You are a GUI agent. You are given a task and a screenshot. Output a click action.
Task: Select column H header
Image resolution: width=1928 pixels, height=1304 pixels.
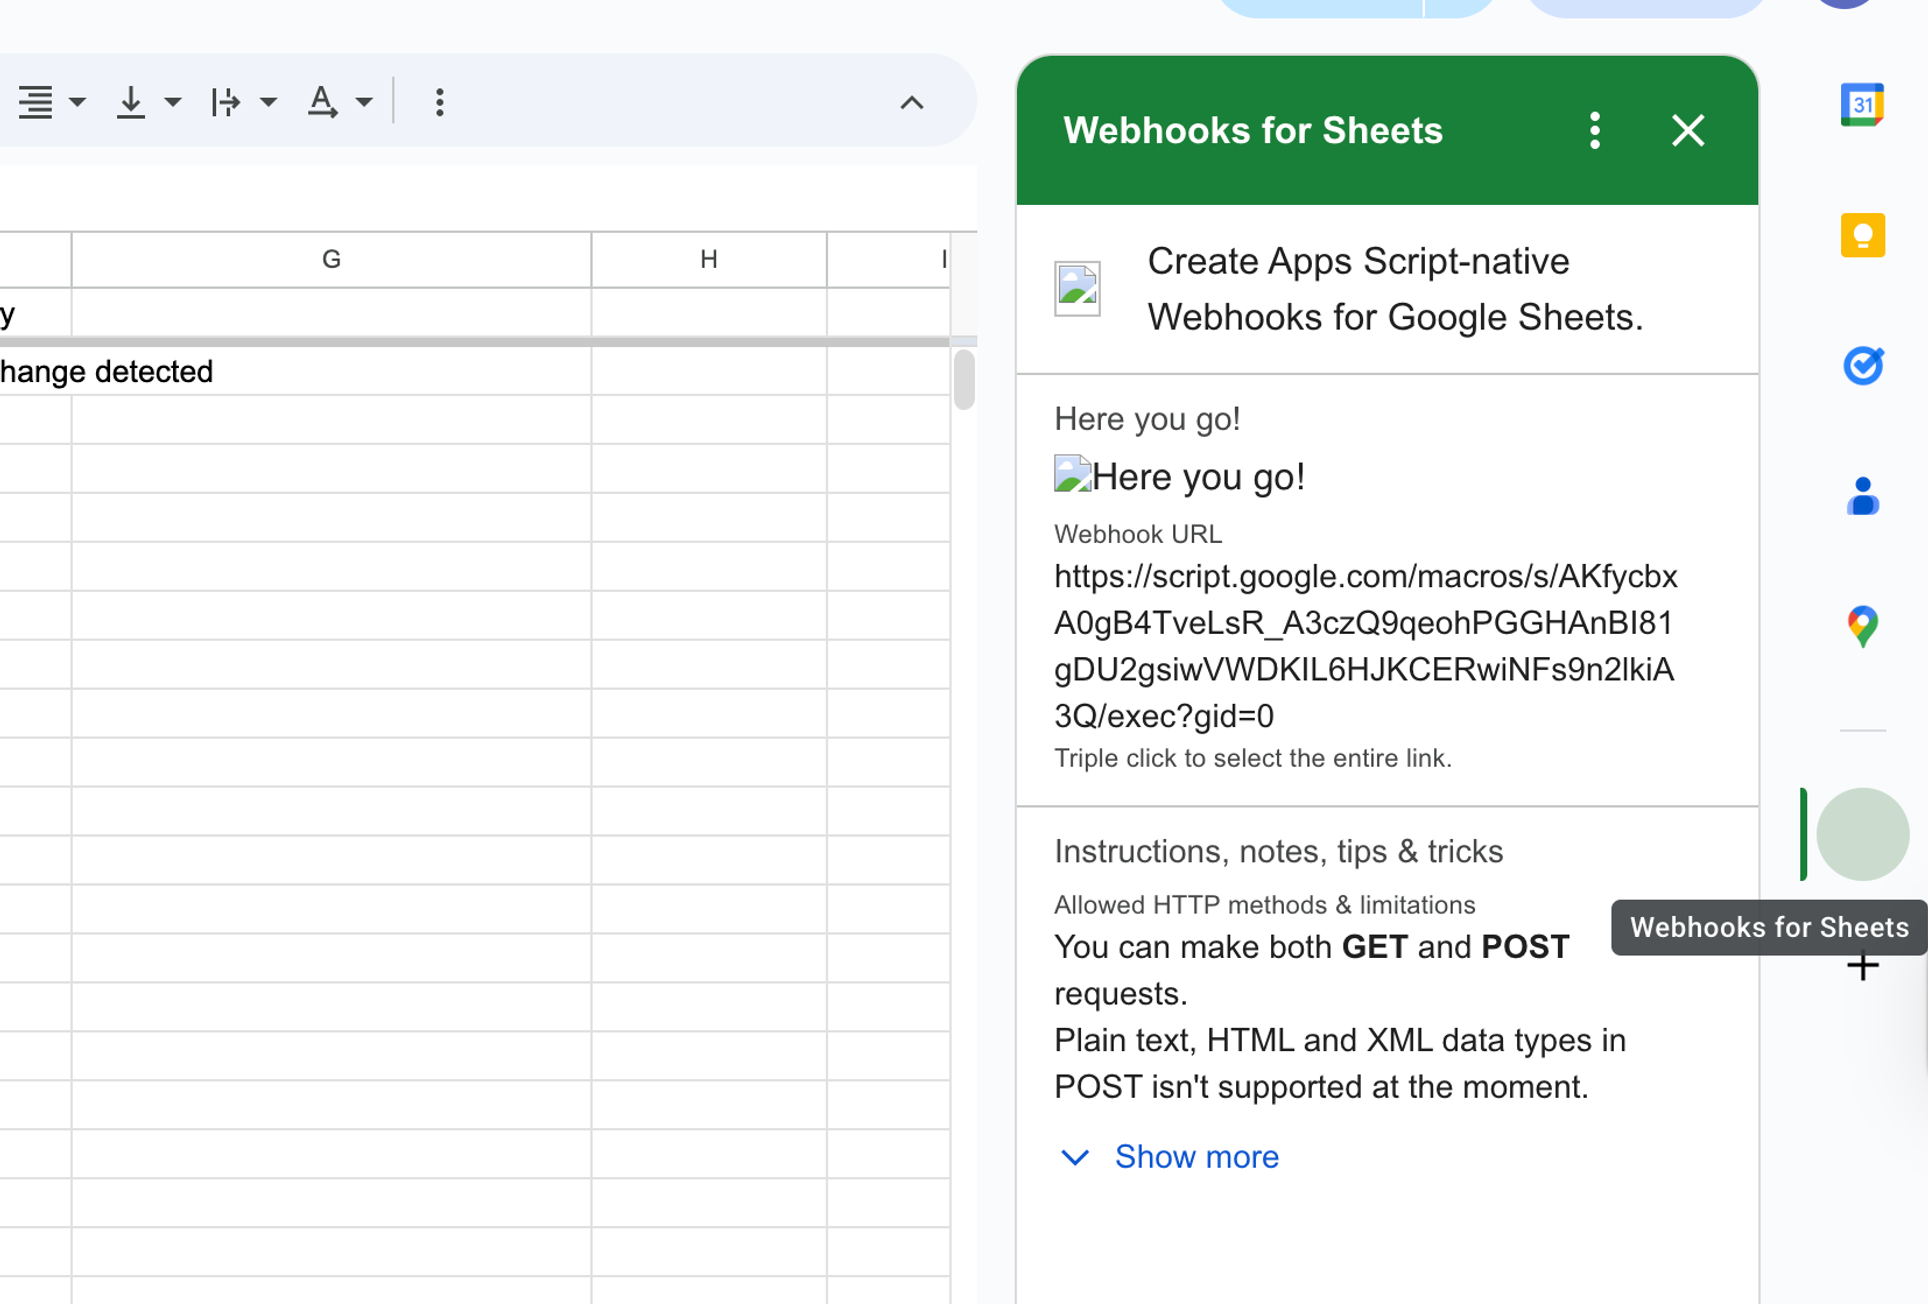709,259
